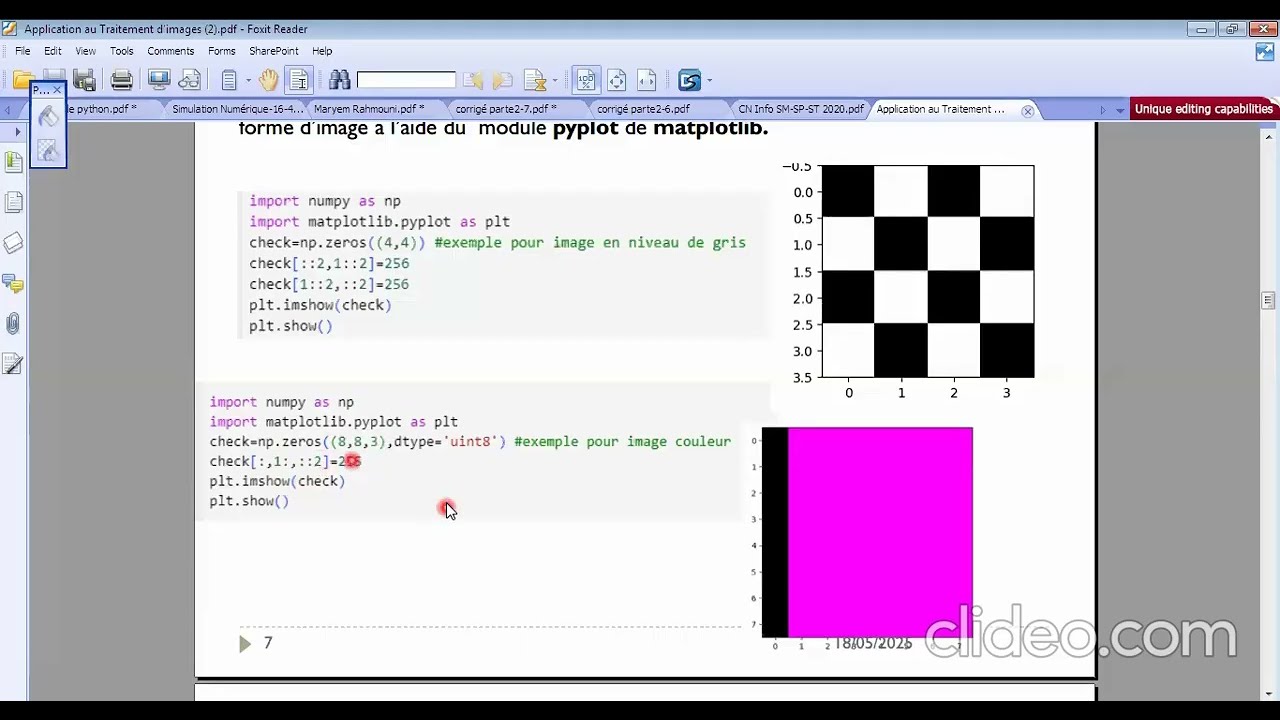This screenshot has height=720, width=1280.
Task: Click the page number 7 text
Action: click(268, 643)
